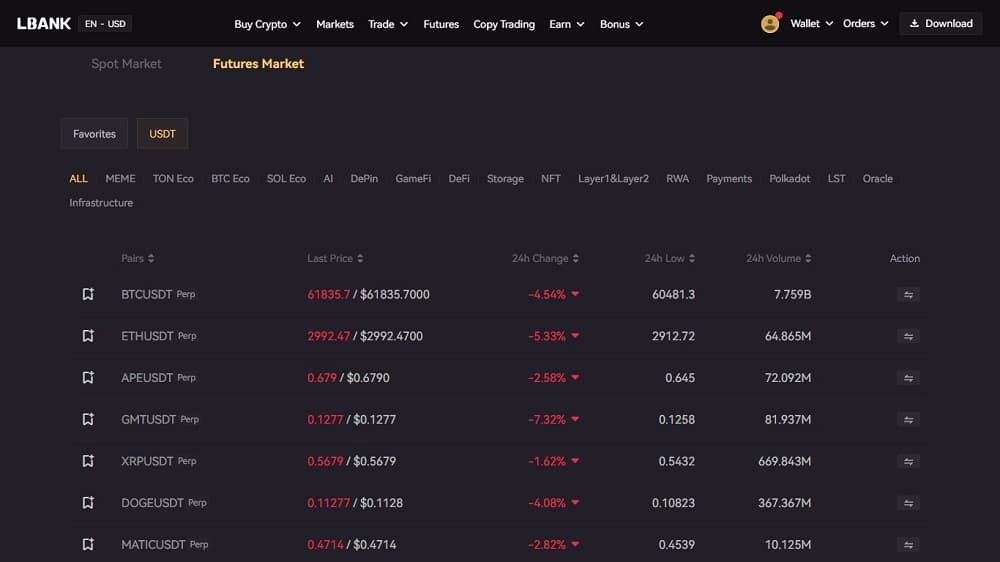
Task: Filter by GameFi category
Action: coord(413,179)
